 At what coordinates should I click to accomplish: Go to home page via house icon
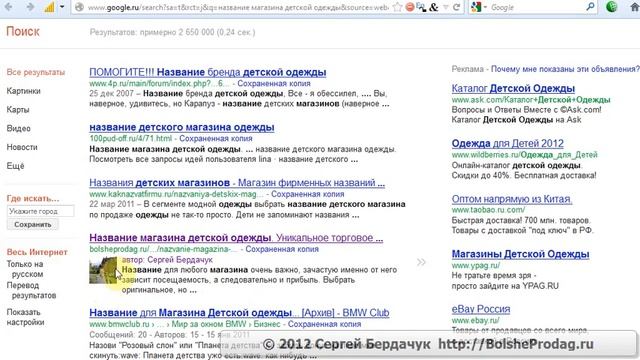coord(635,7)
